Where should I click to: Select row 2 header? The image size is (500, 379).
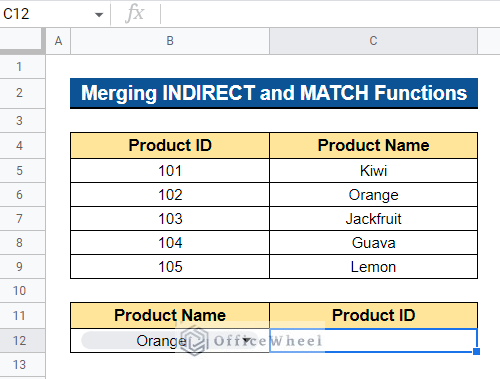(x=22, y=93)
